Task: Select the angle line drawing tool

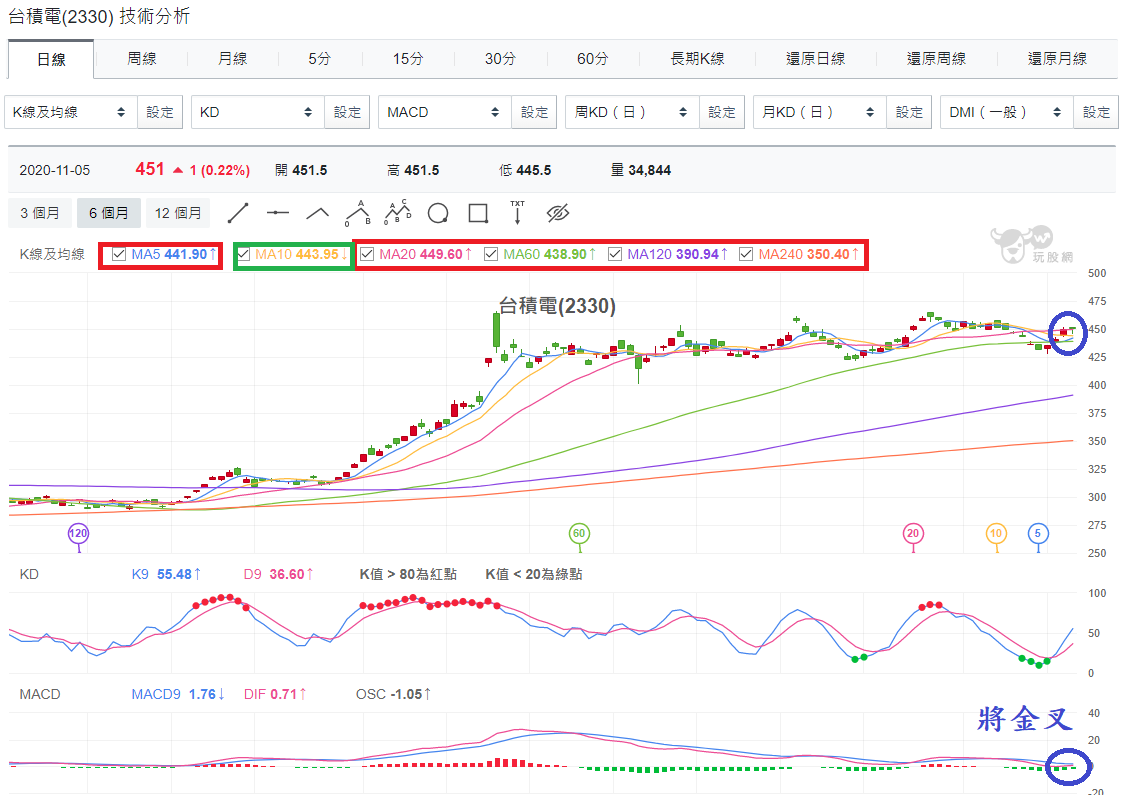Action: pyautogui.click(x=318, y=213)
